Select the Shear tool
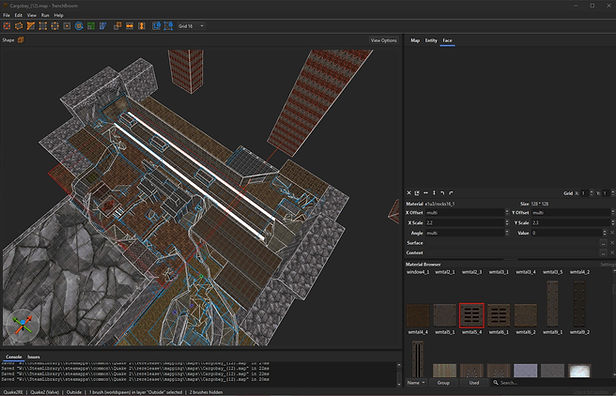 [x=103, y=26]
